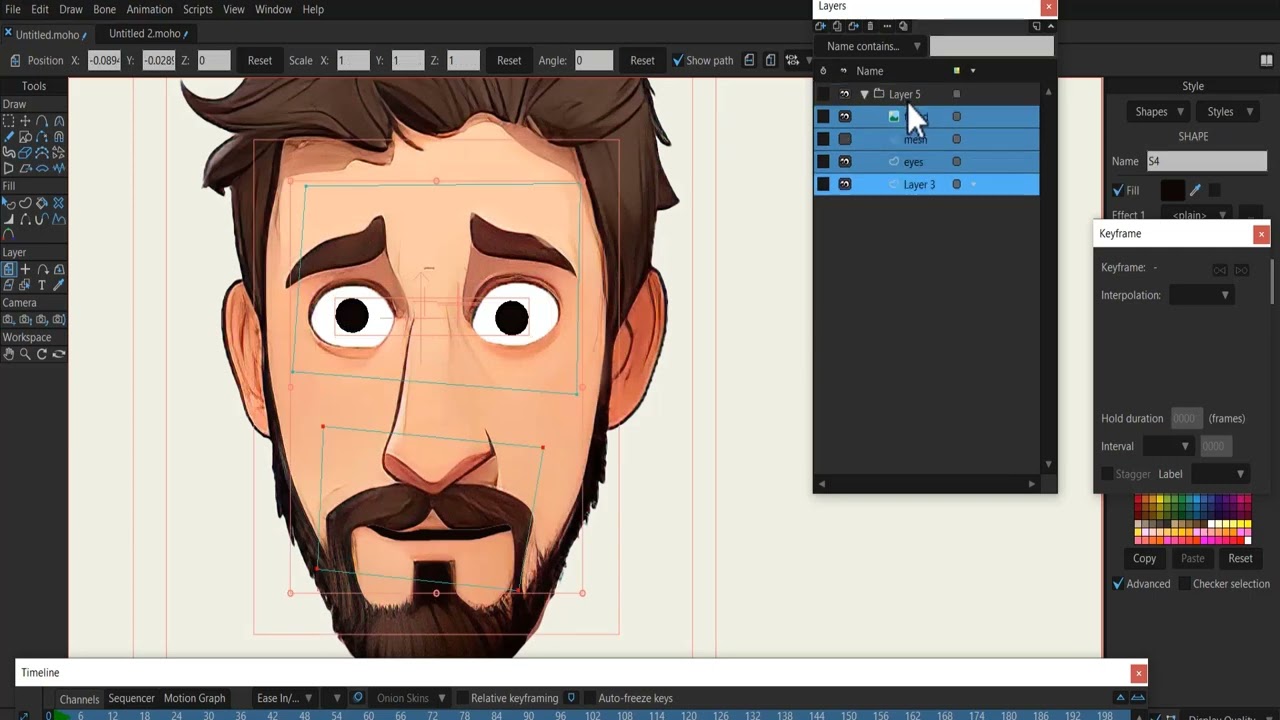Select the Magnet tool
Screen dimensions: 1280x720
58,137
